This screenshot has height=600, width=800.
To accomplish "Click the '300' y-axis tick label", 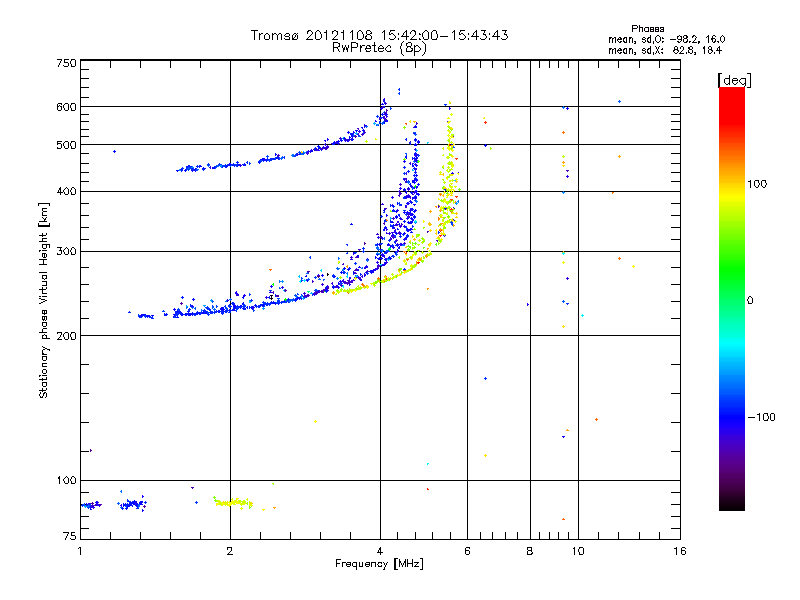I will point(66,251).
